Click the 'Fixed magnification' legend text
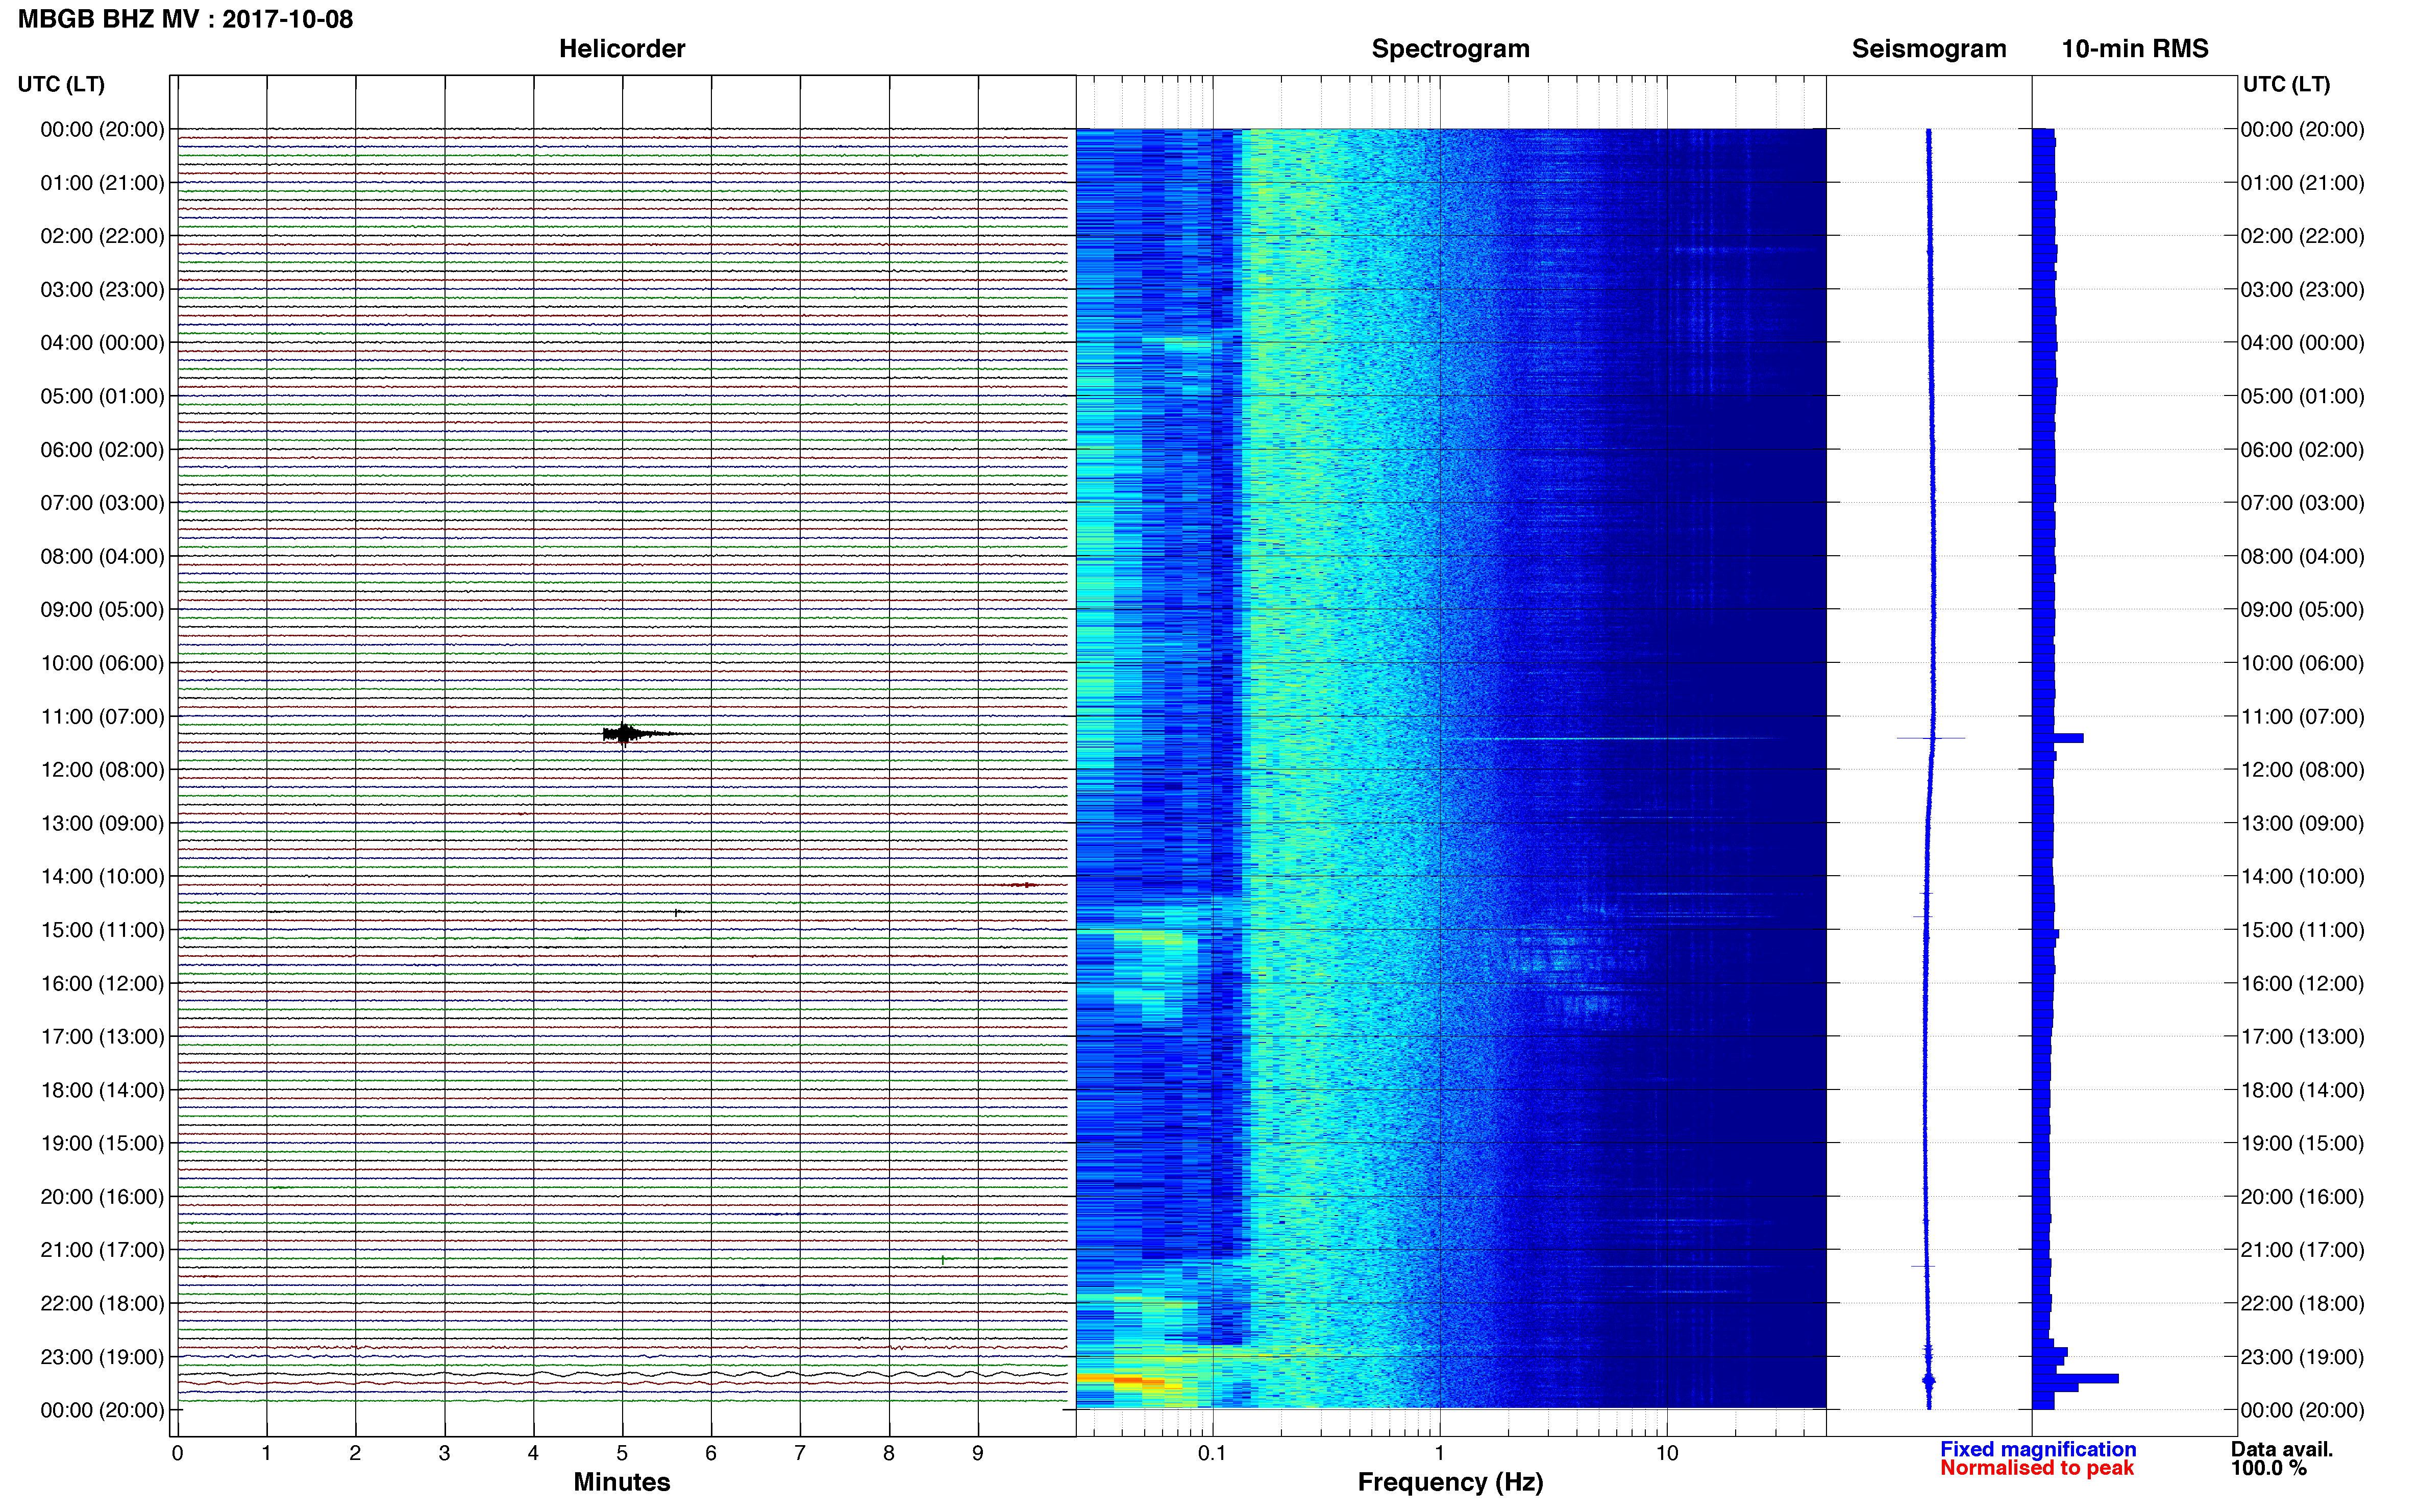2419x1512 pixels. pyautogui.click(x=2037, y=1449)
